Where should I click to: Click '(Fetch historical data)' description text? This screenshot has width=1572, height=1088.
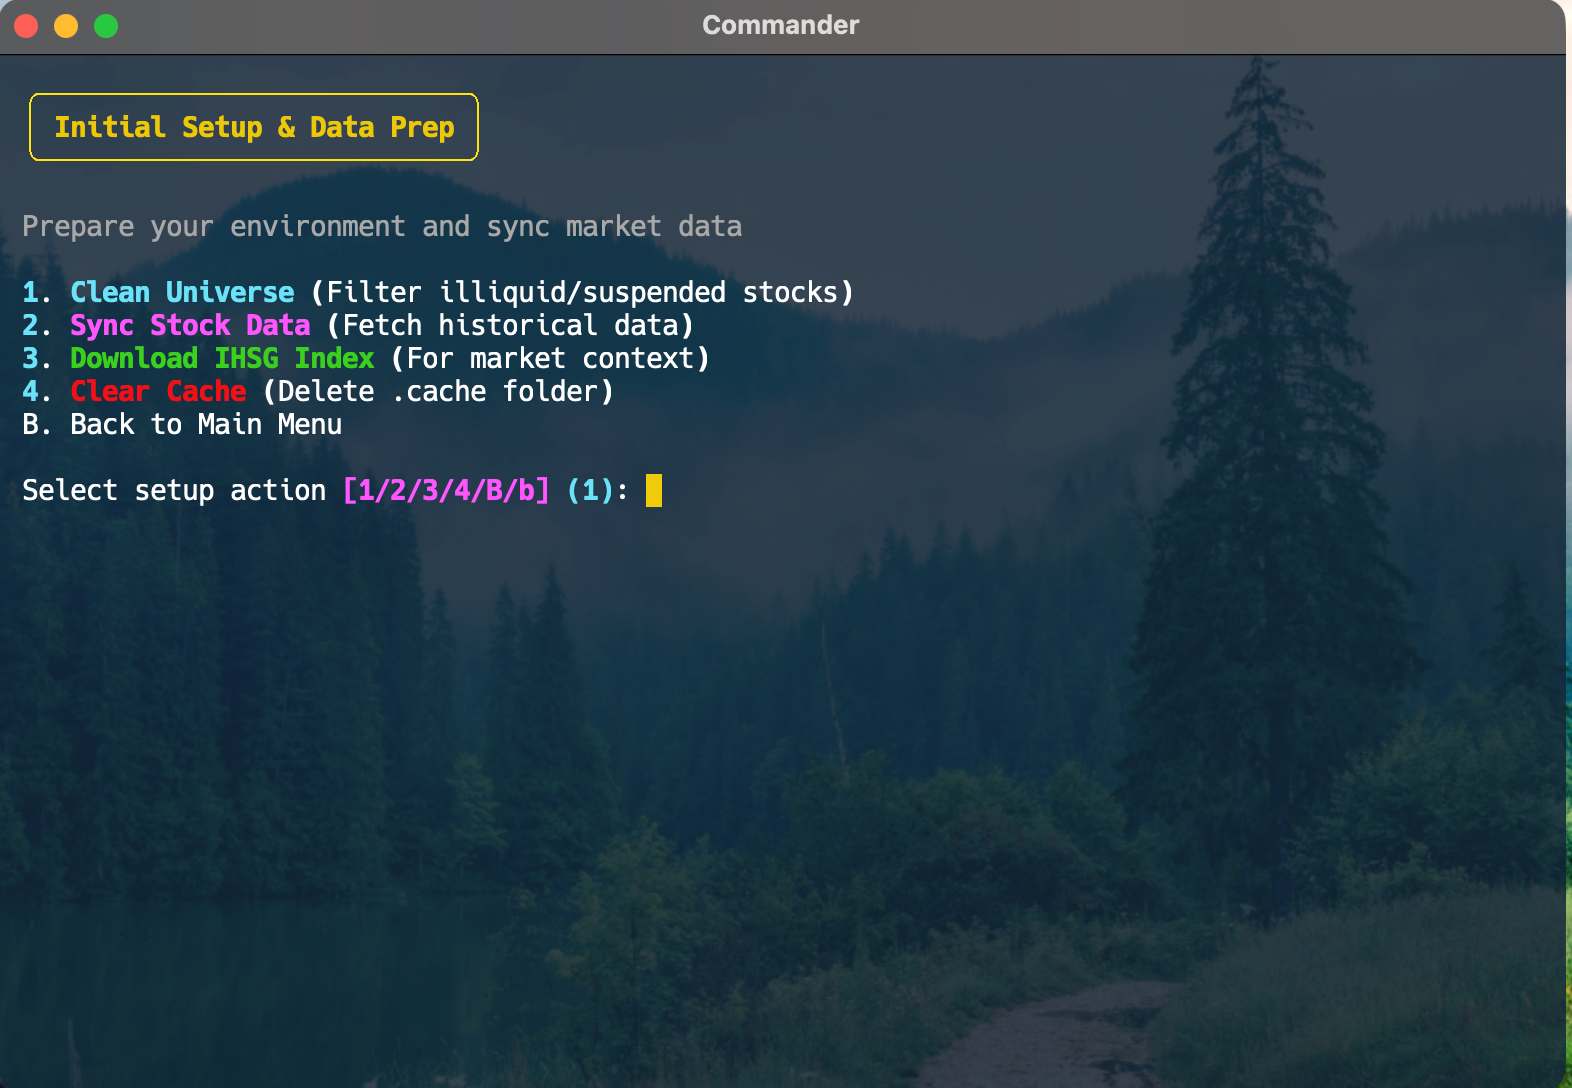coord(510,325)
